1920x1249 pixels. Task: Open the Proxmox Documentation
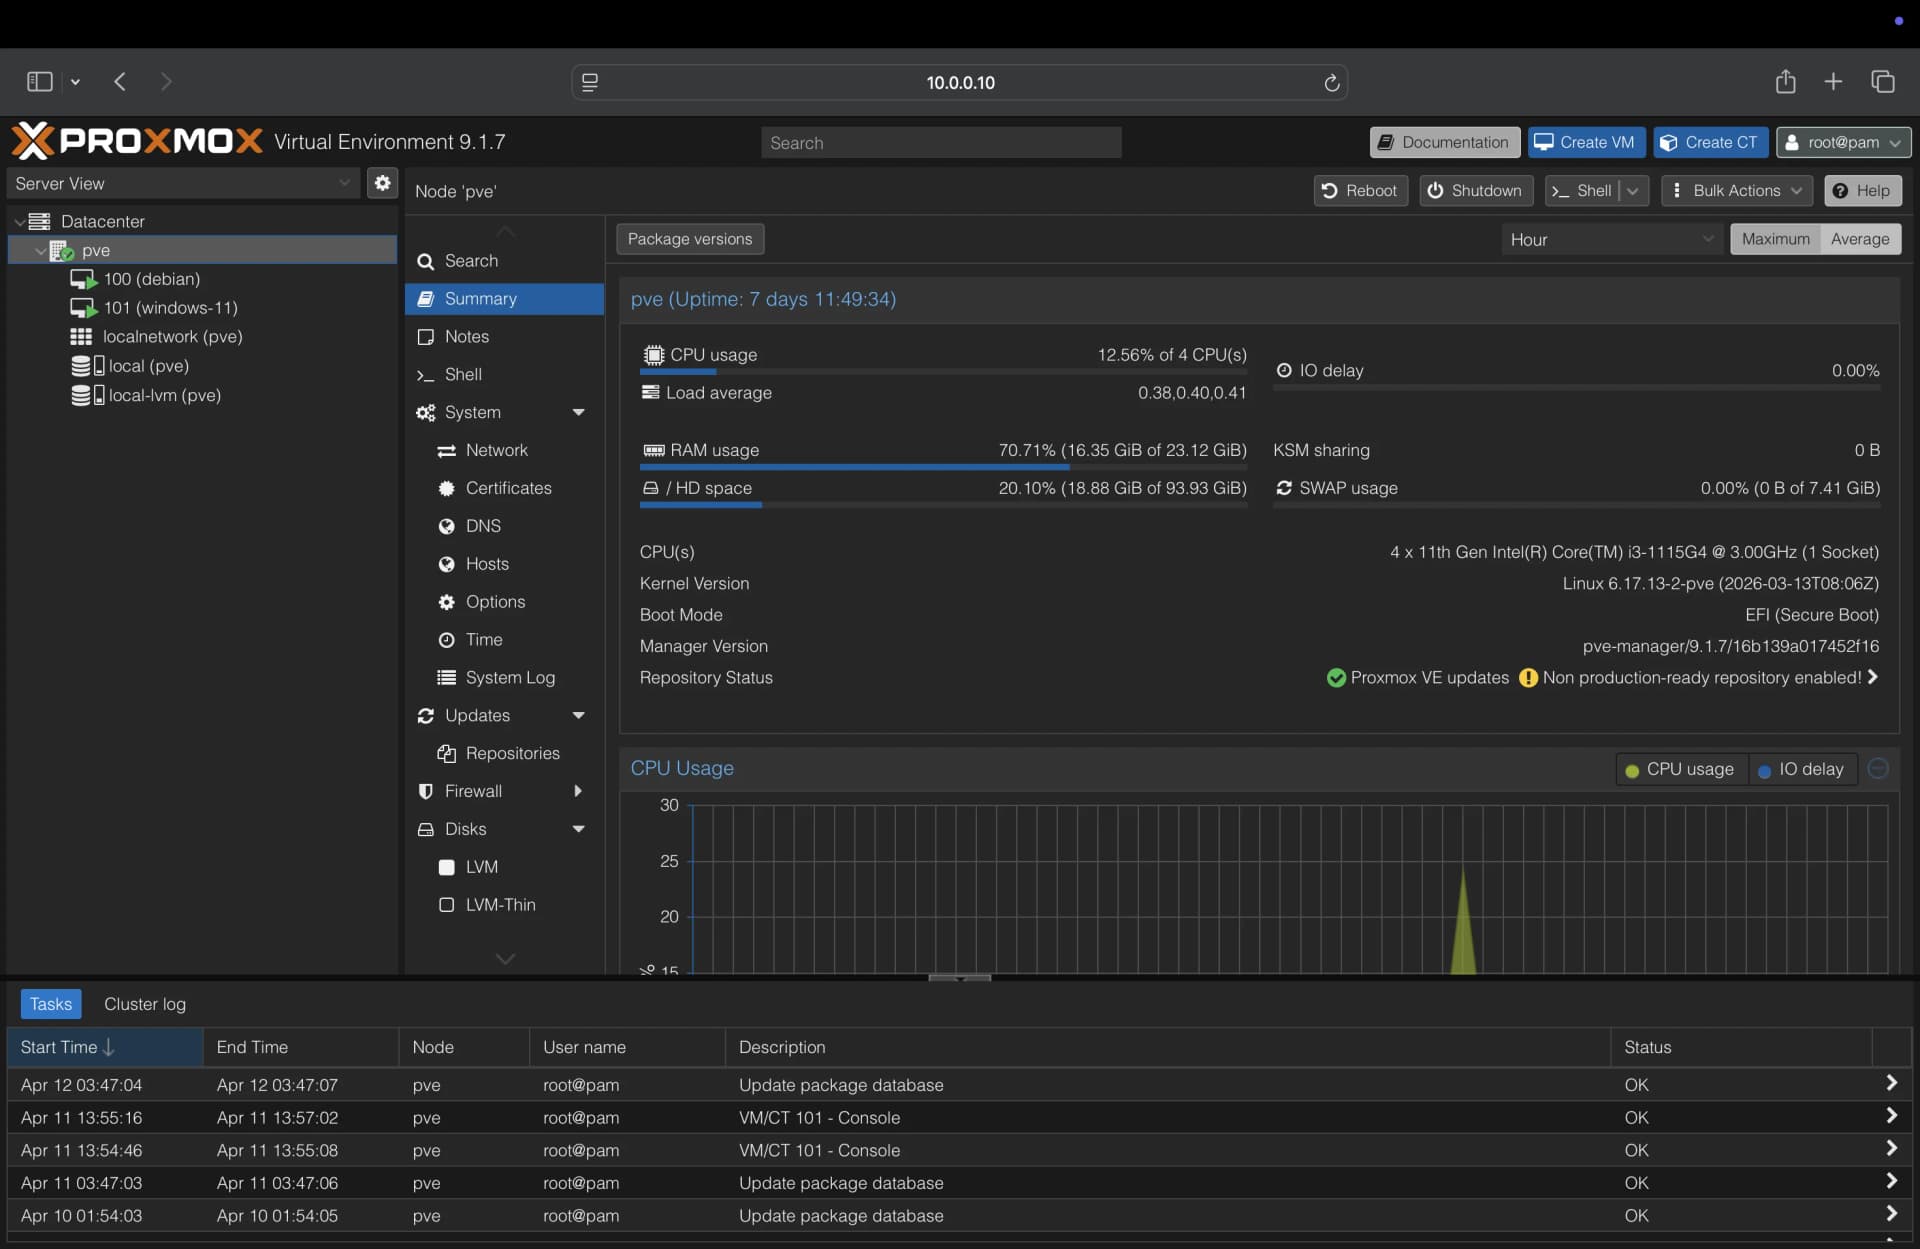(1443, 142)
